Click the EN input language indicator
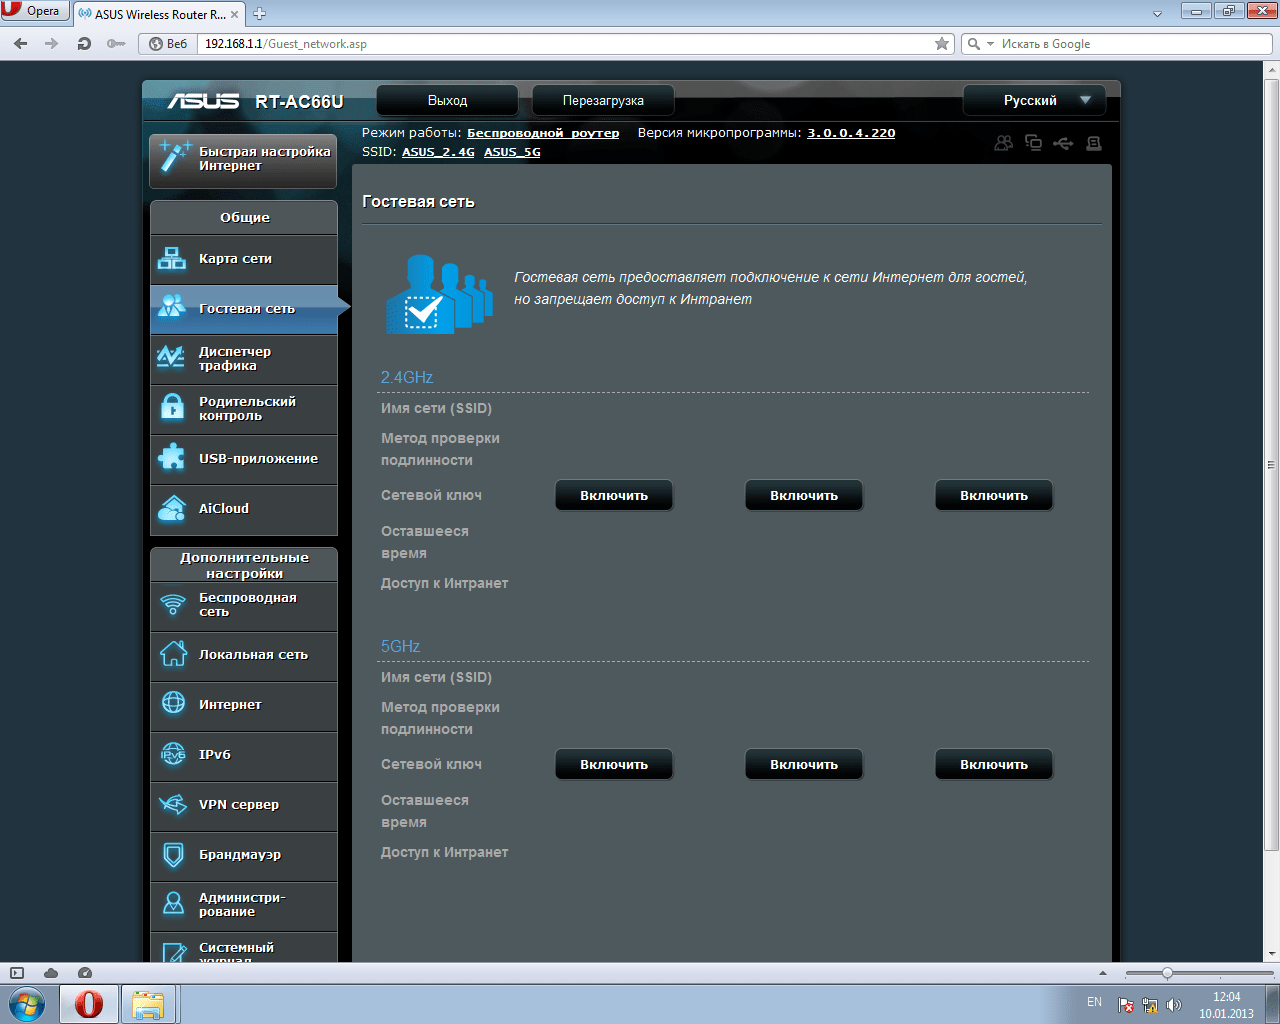The height and width of the screenshot is (1024, 1280). [1094, 1002]
